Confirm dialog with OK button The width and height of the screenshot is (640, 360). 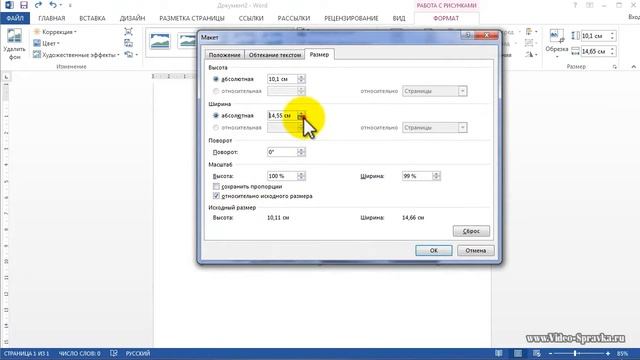pyautogui.click(x=433, y=250)
